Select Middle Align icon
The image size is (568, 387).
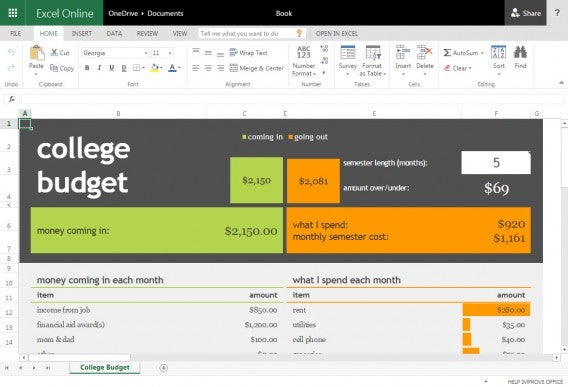point(208,53)
